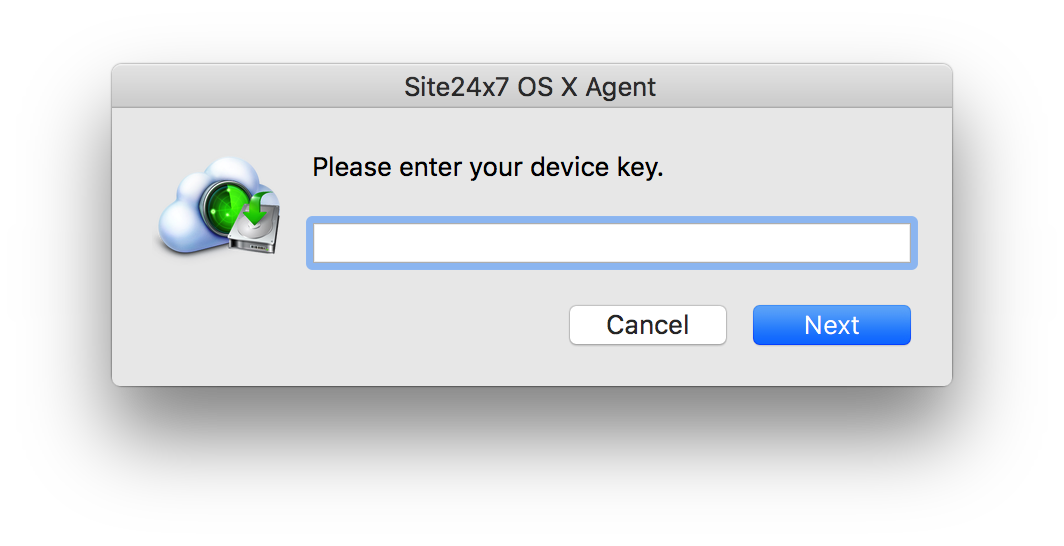
Task: Click the Cancel button
Action: [x=648, y=325]
